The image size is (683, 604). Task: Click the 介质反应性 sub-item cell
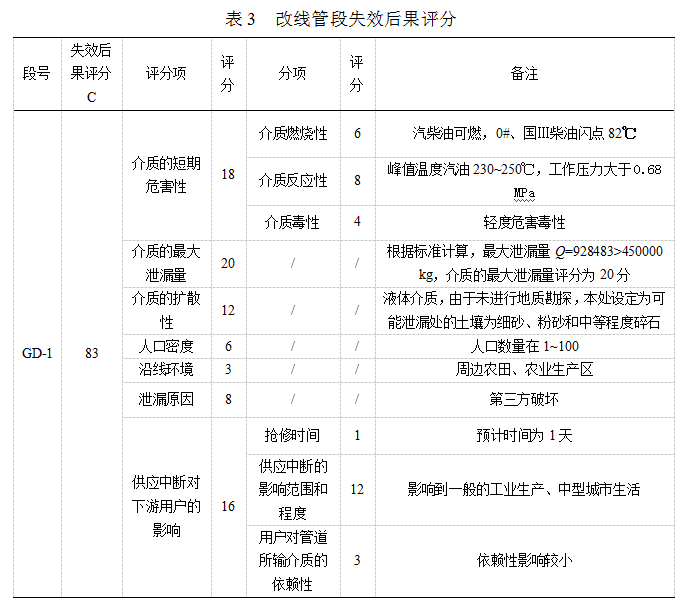click(x=292, y=181)
